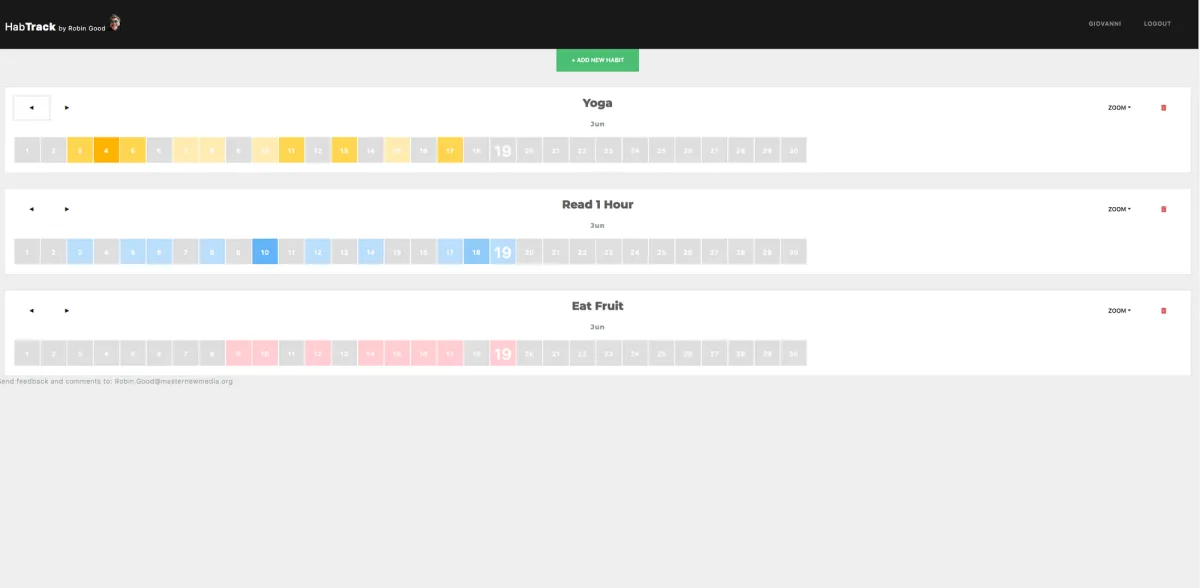The height and width of the screenshot is (588, 1200).
Task: Toggle day 12 in Eat Fruit row
Action: (318, 353)
